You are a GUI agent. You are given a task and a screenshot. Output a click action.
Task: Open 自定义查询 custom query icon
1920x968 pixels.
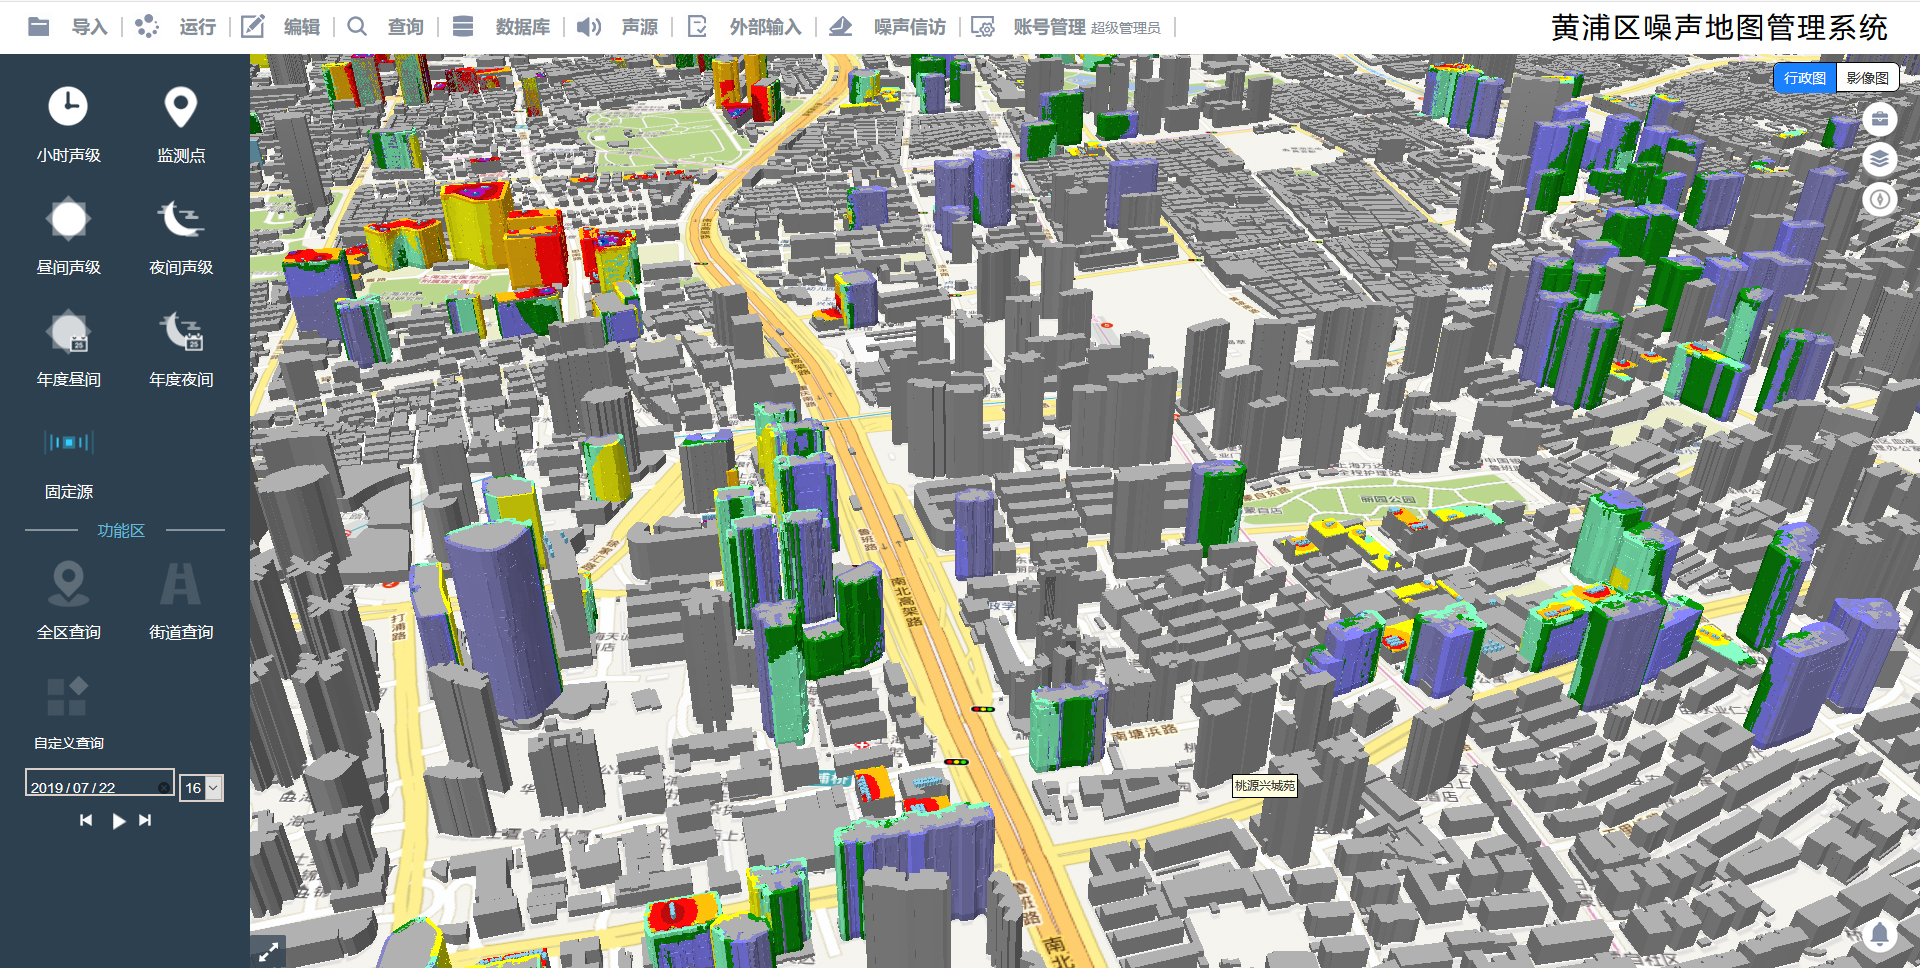(68, 696)
